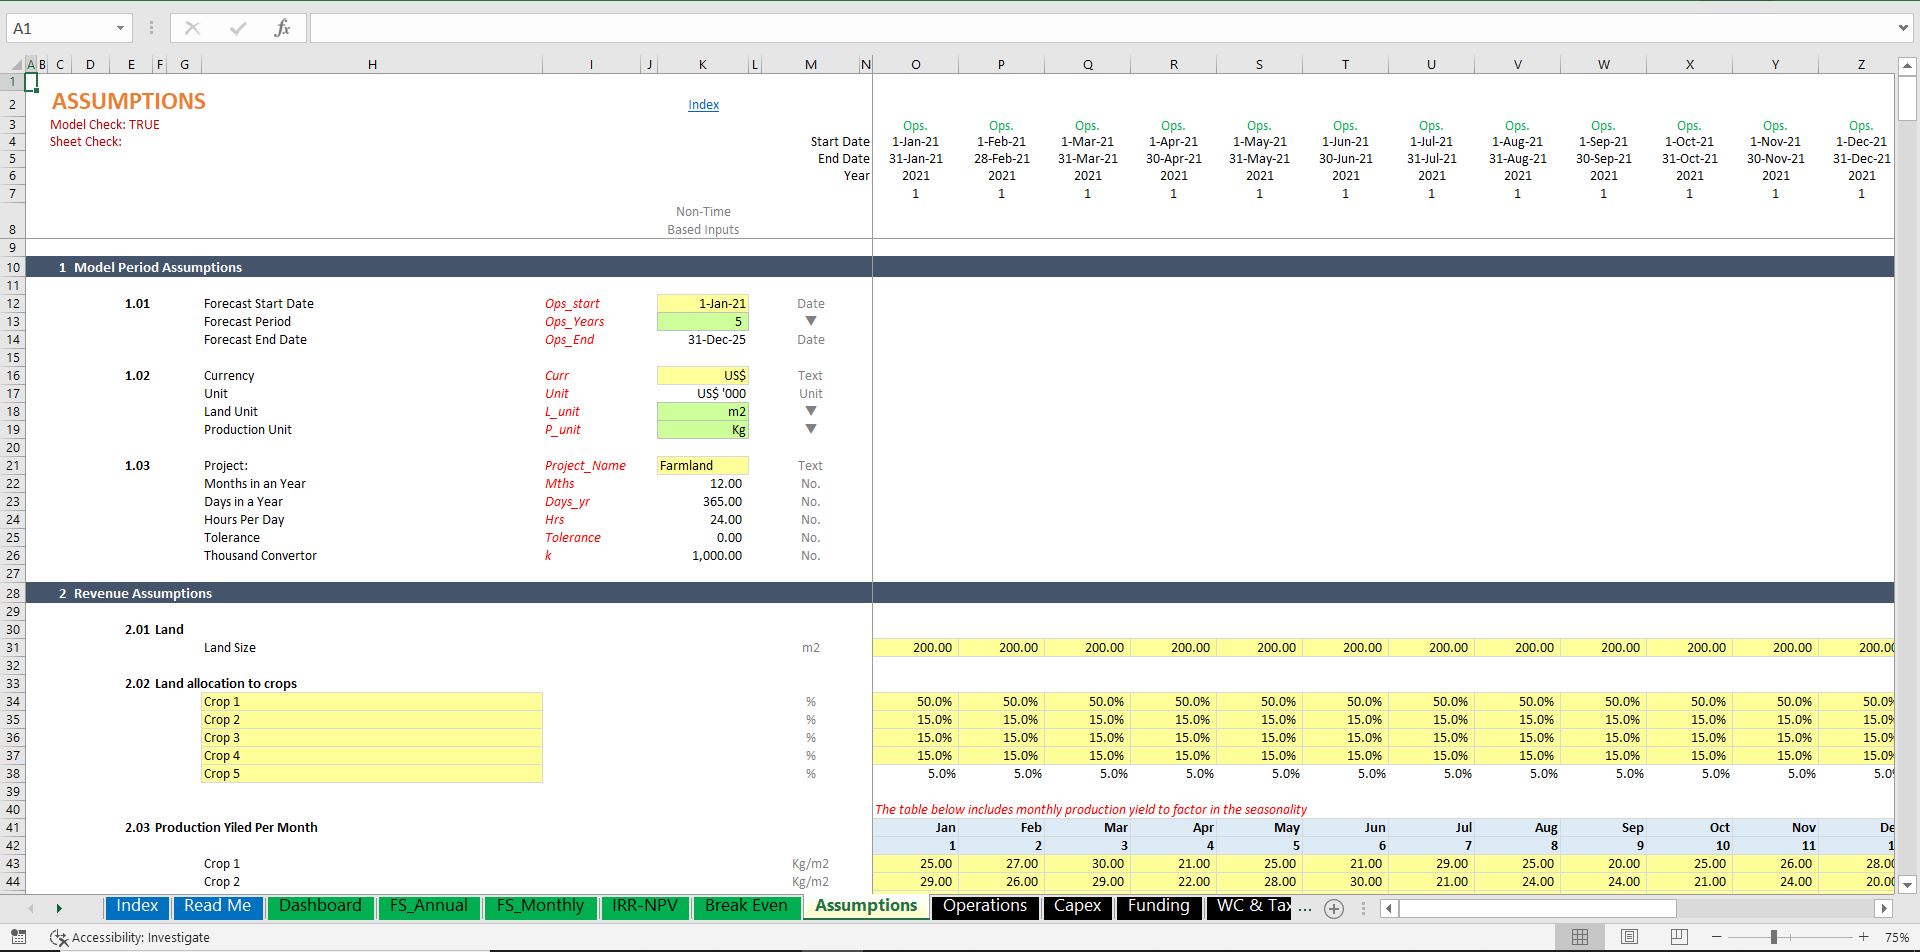The height and width of the screenshot is (952, 1920).
Task: Open the Read Me sheet tab
Action: [x=217, y=906]
